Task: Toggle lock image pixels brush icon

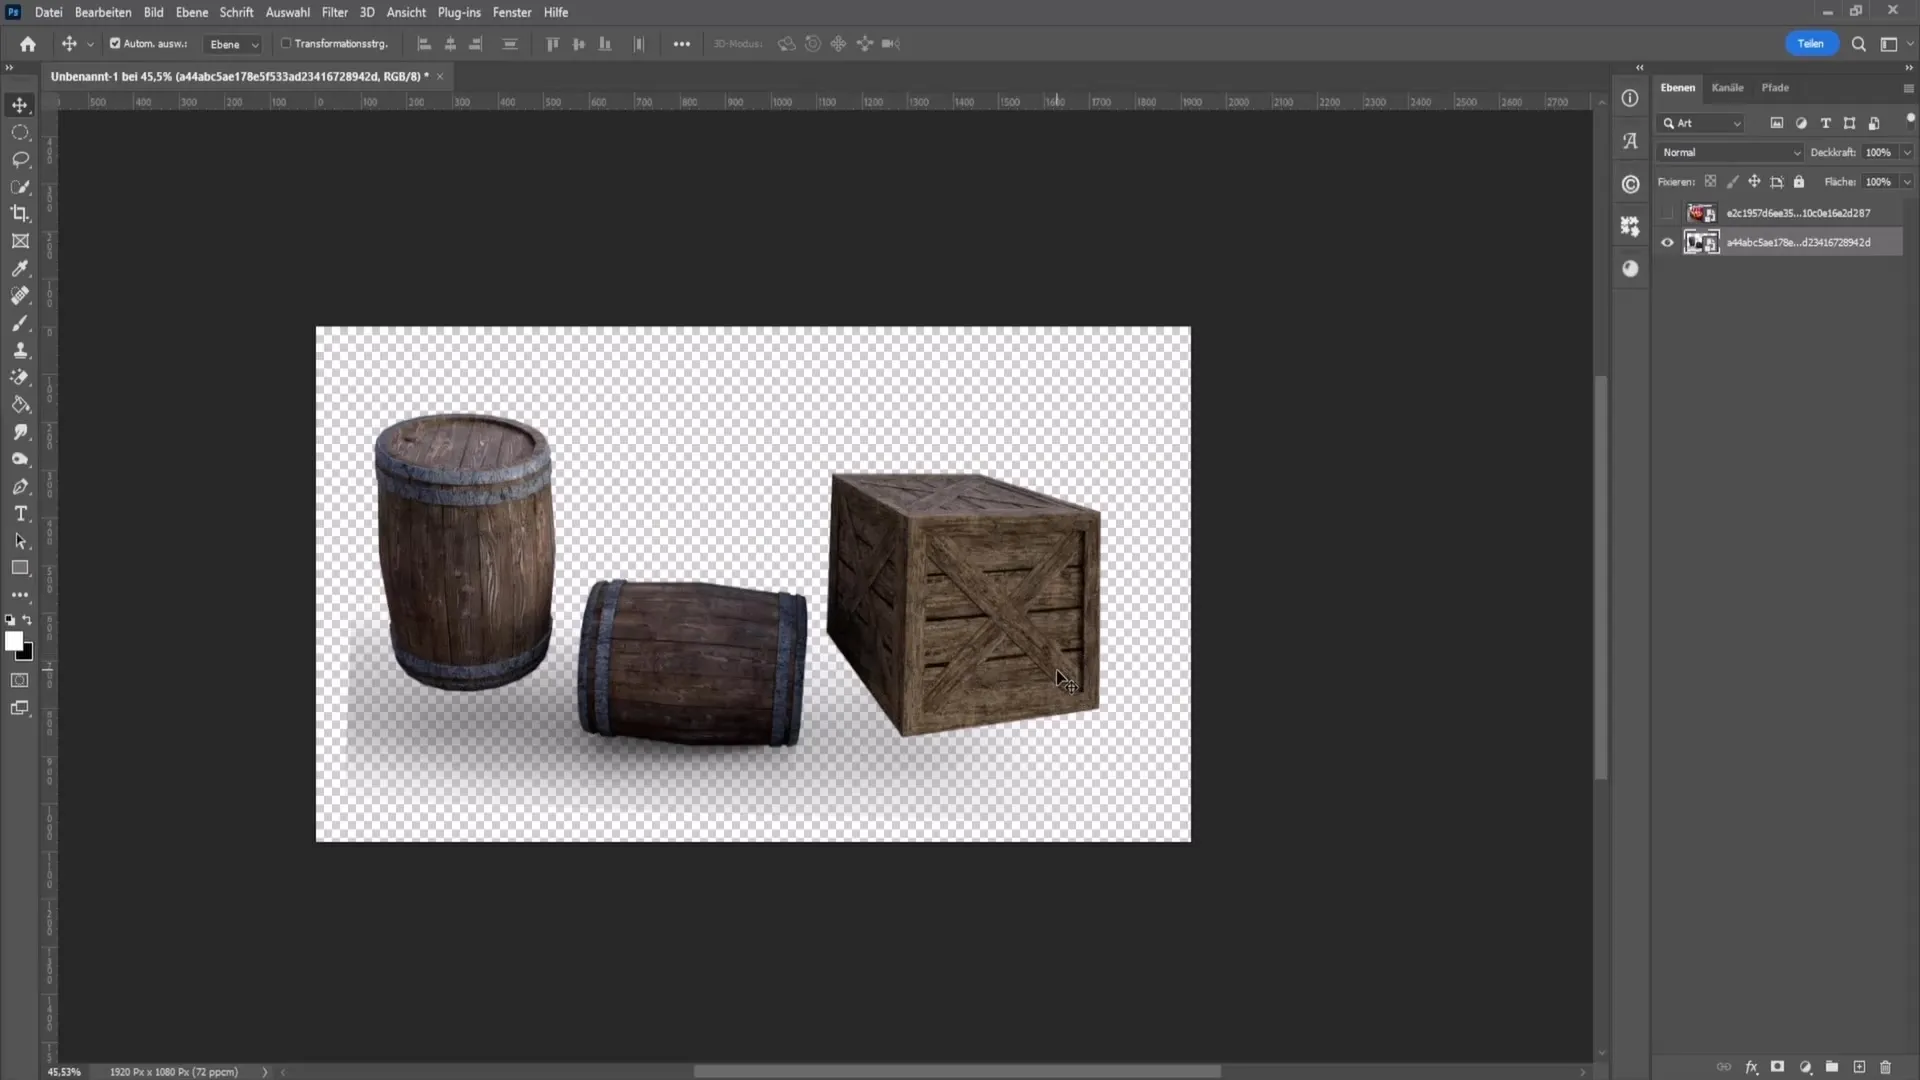Action: [1732, 182]
